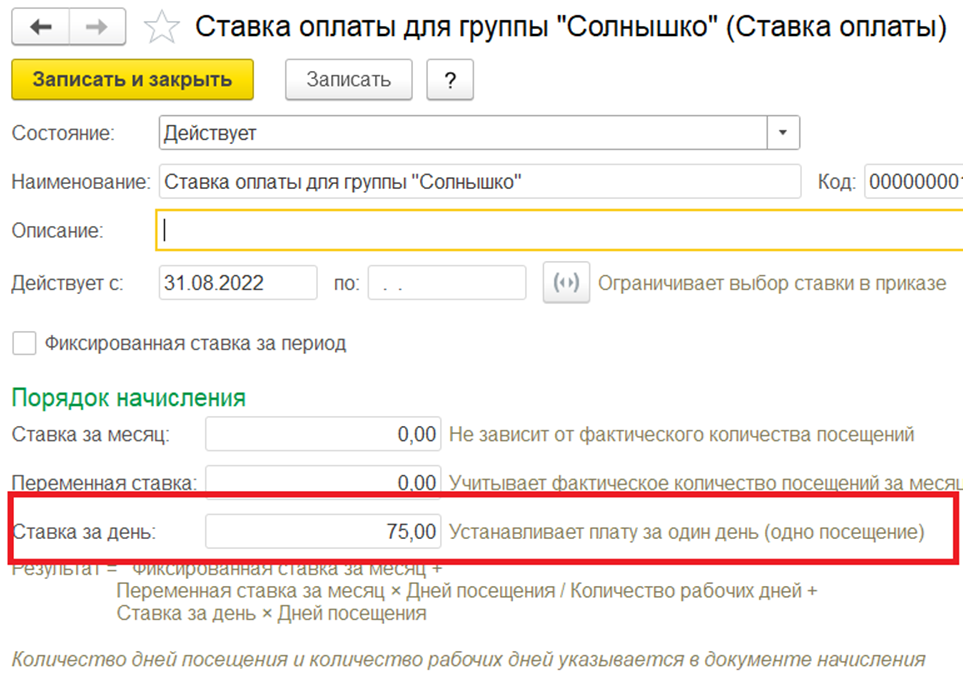Select the 'Состояние' field showing 'Действует'
The height and width of the screenshot is (675, 963).
463,133
